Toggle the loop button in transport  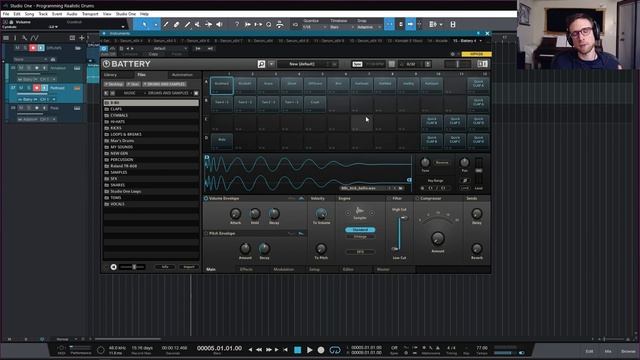click(335, 350)
